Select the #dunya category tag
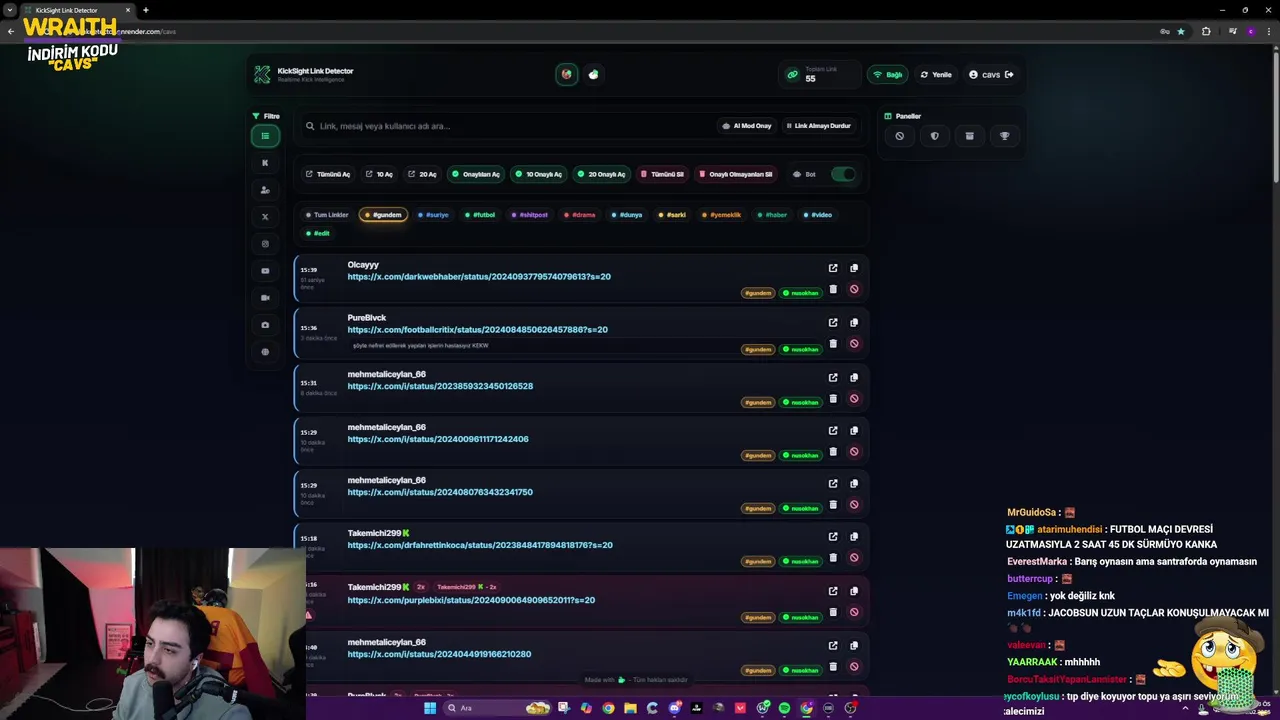Image resolution: width=1280 pixels, height=720 pixels. (627, 215)
